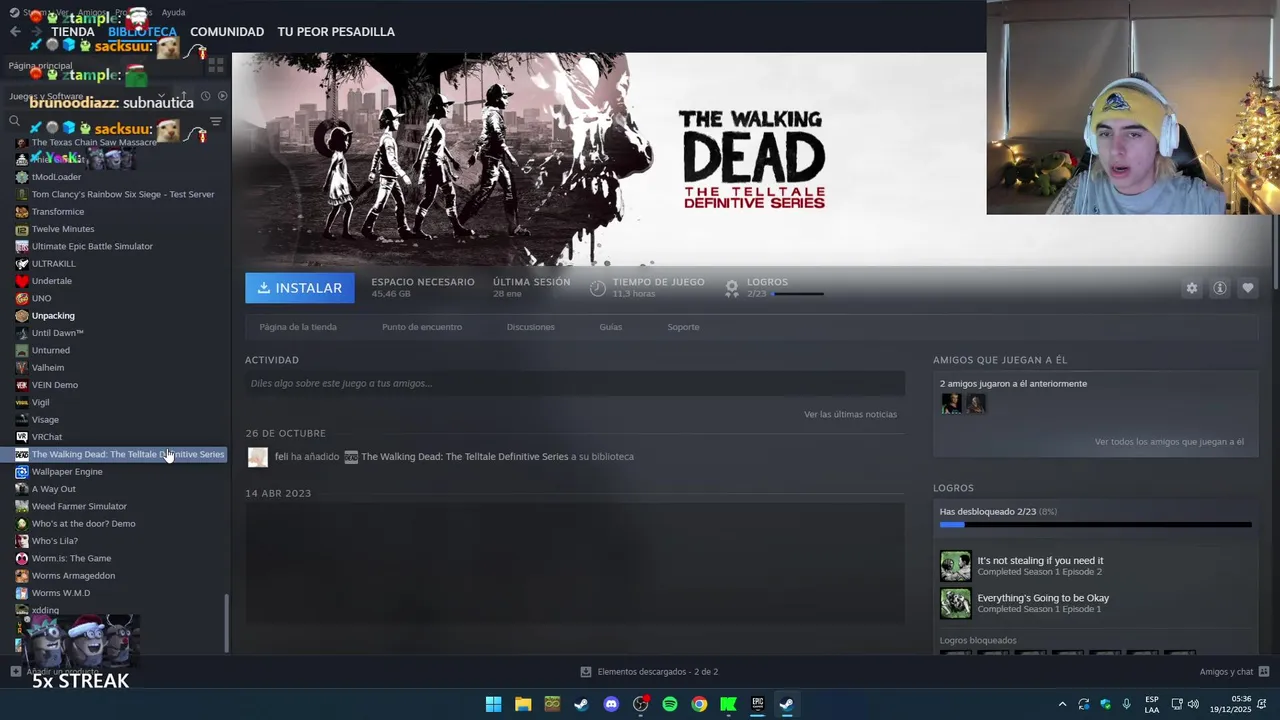Viewport: 1280px width, 720px height.
Task: Open Elementos descargados 2 de 2
Action: pos(657,672)
